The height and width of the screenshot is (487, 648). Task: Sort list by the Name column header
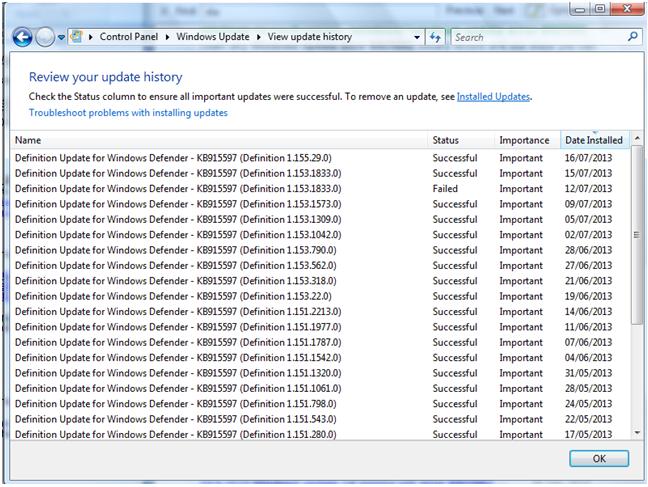point(219,140)
